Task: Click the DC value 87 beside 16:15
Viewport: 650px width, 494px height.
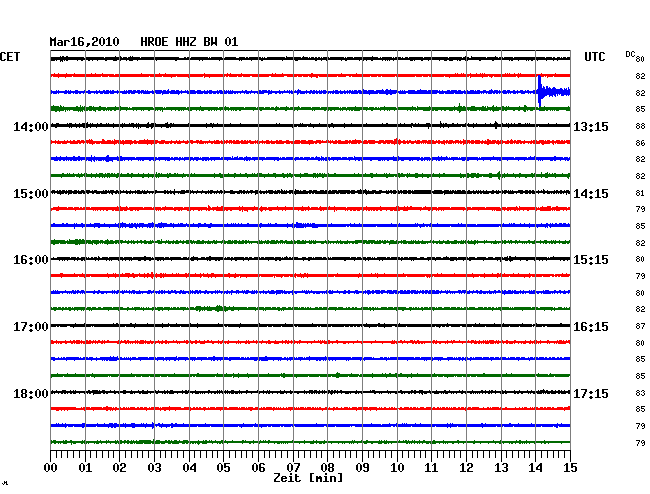Action: point(640,326)
